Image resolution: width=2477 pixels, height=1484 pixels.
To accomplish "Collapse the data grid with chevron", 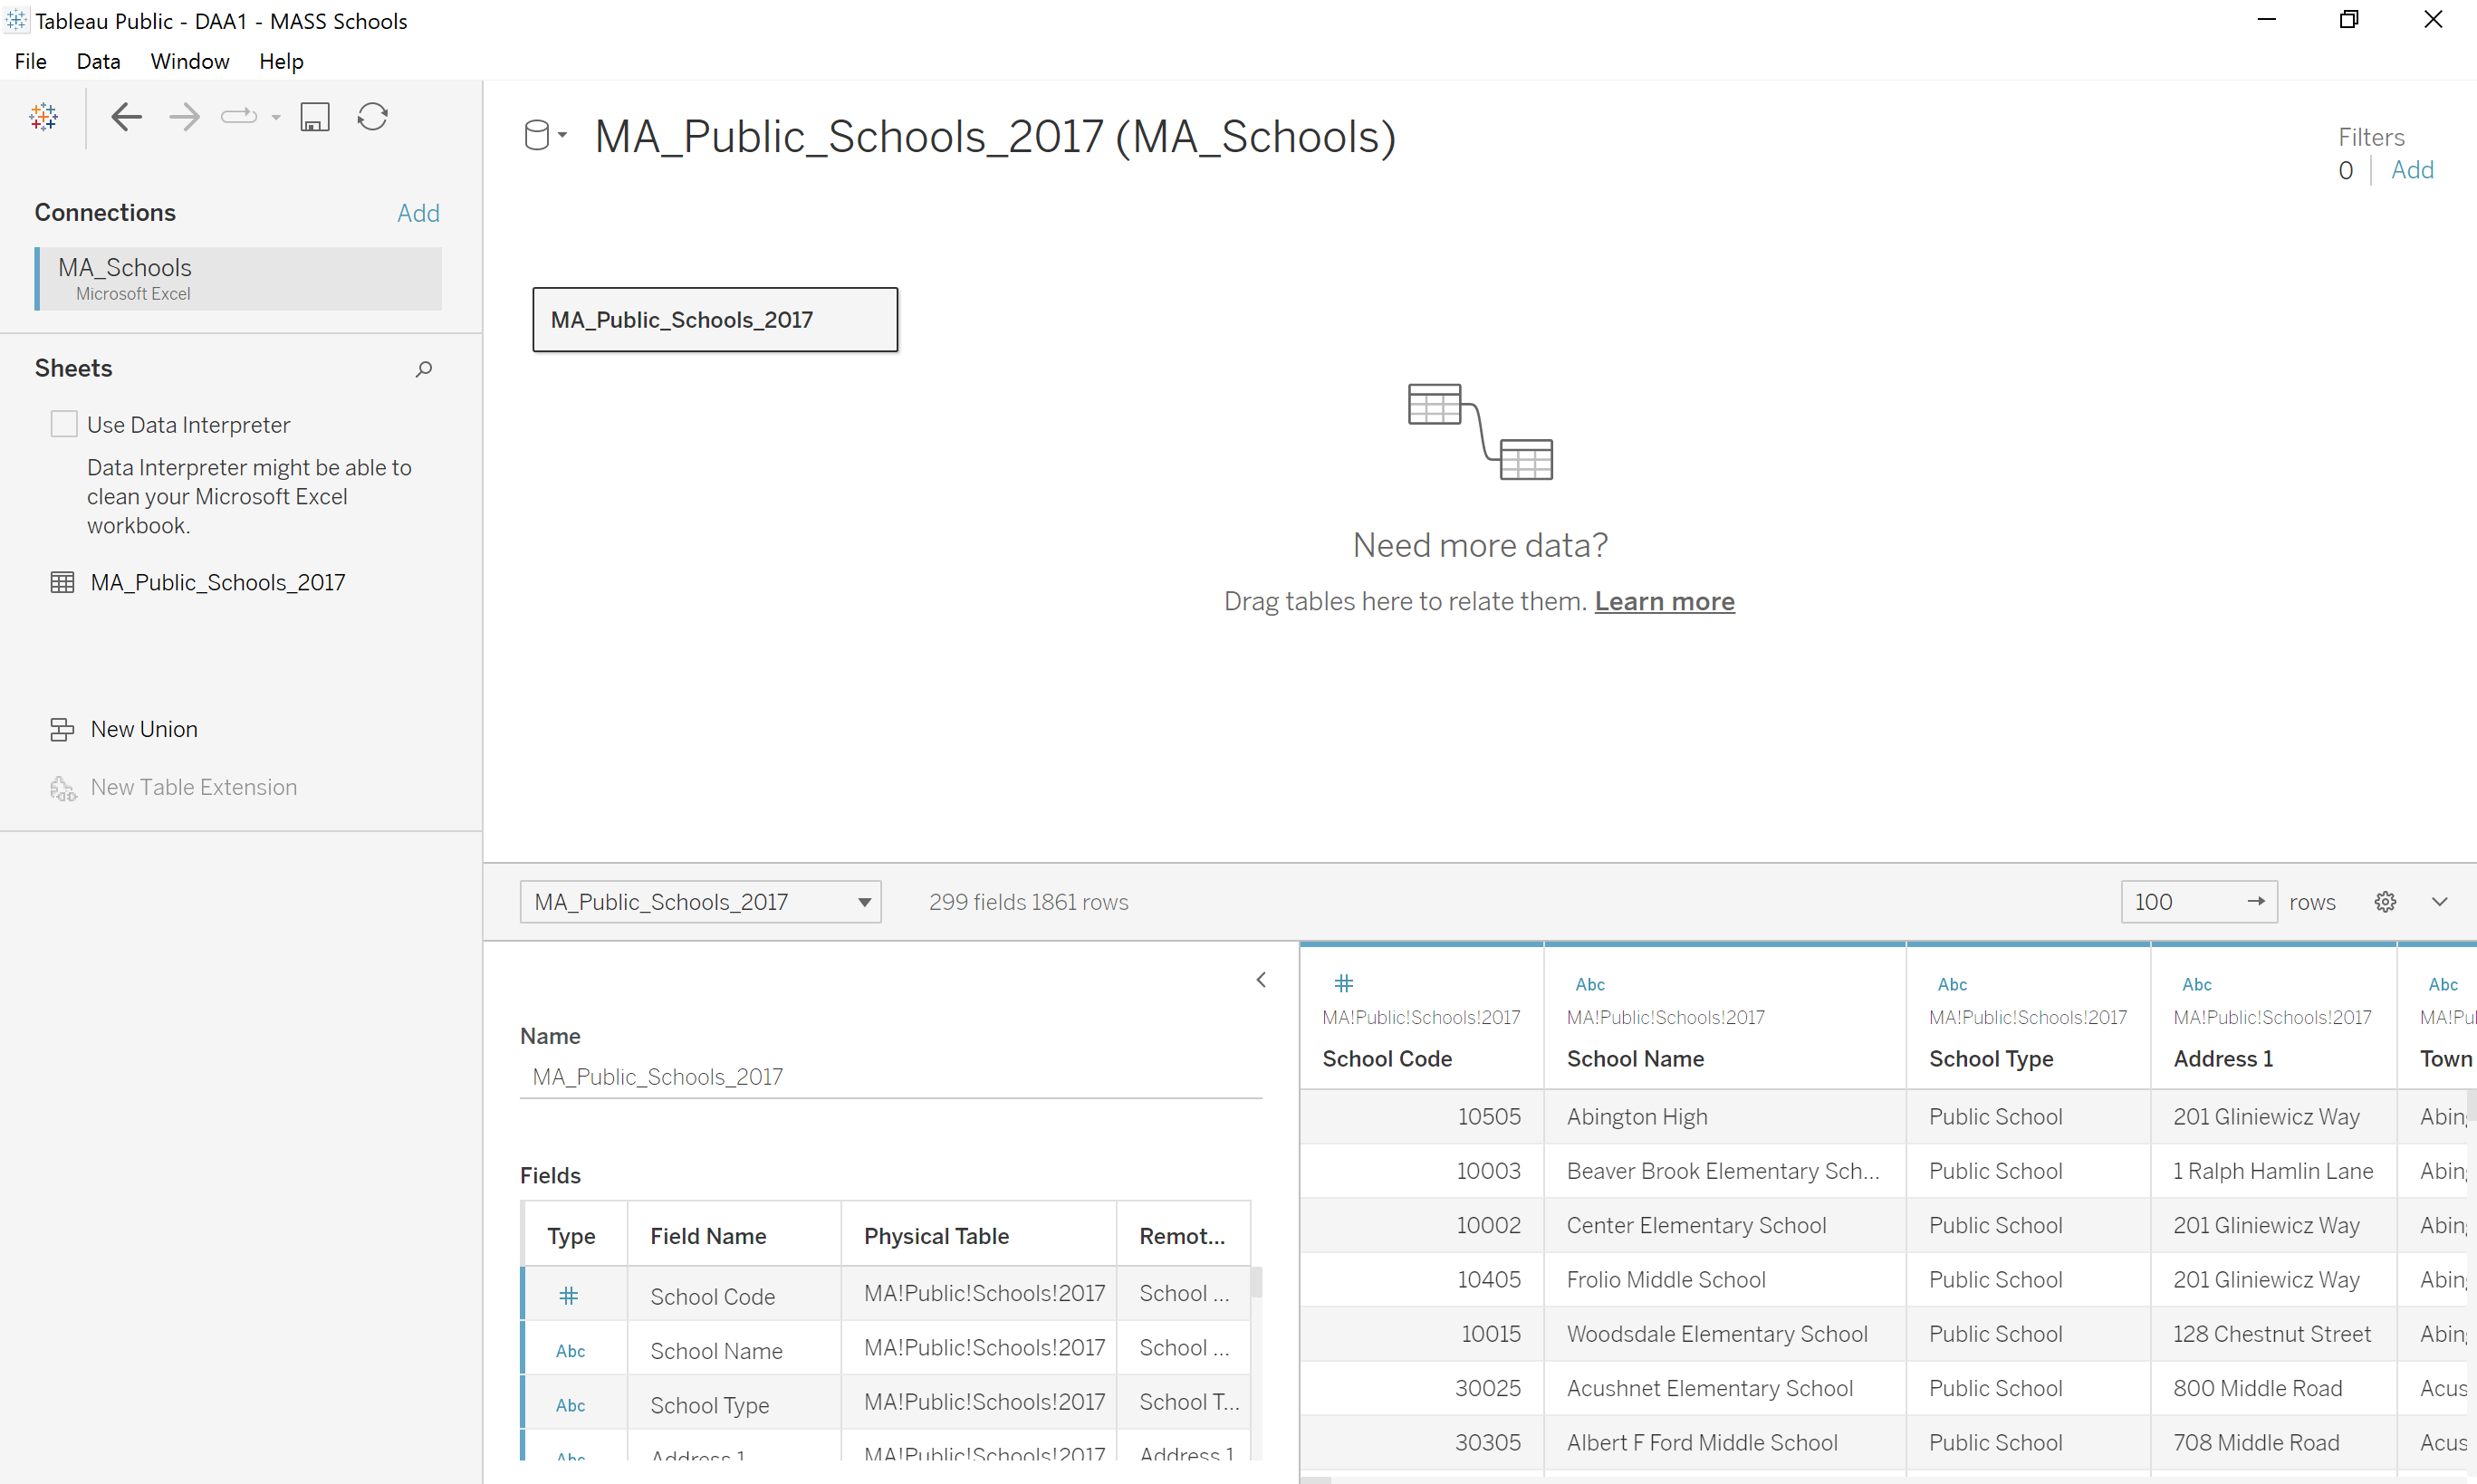I will point(2440,902).
